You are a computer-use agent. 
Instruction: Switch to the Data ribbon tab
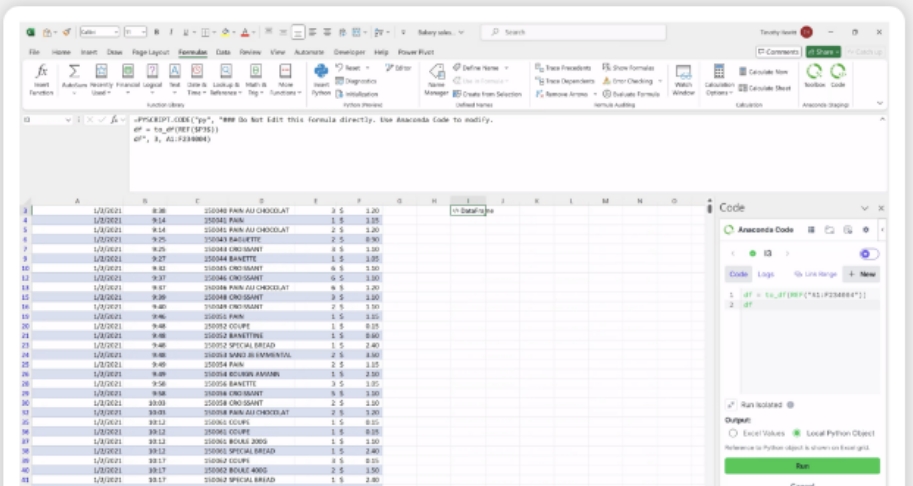pos(222,50)
